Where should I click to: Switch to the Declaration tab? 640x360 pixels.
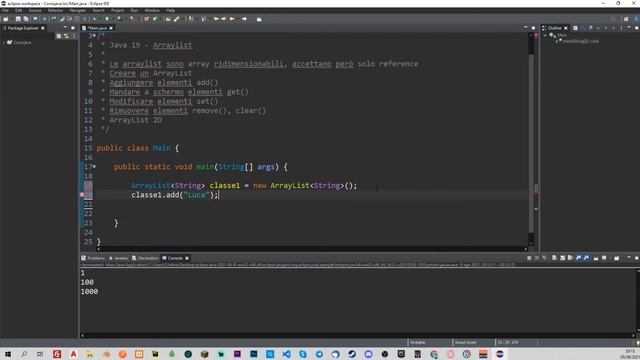point(145,258)
